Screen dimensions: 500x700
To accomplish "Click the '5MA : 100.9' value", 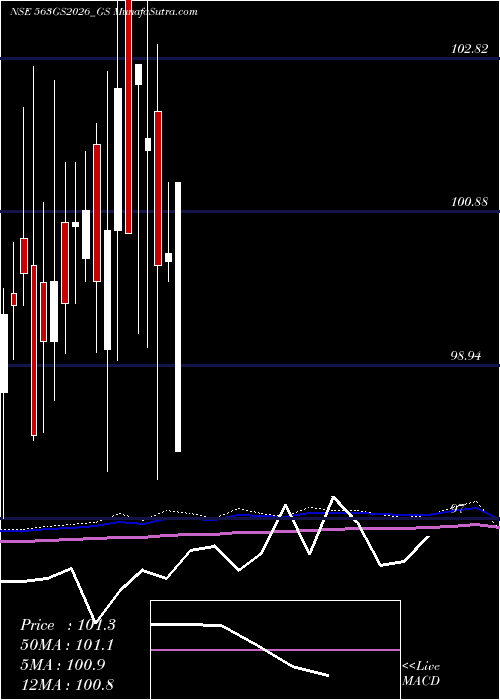I will pyautogui.click(x=63, y=665).
